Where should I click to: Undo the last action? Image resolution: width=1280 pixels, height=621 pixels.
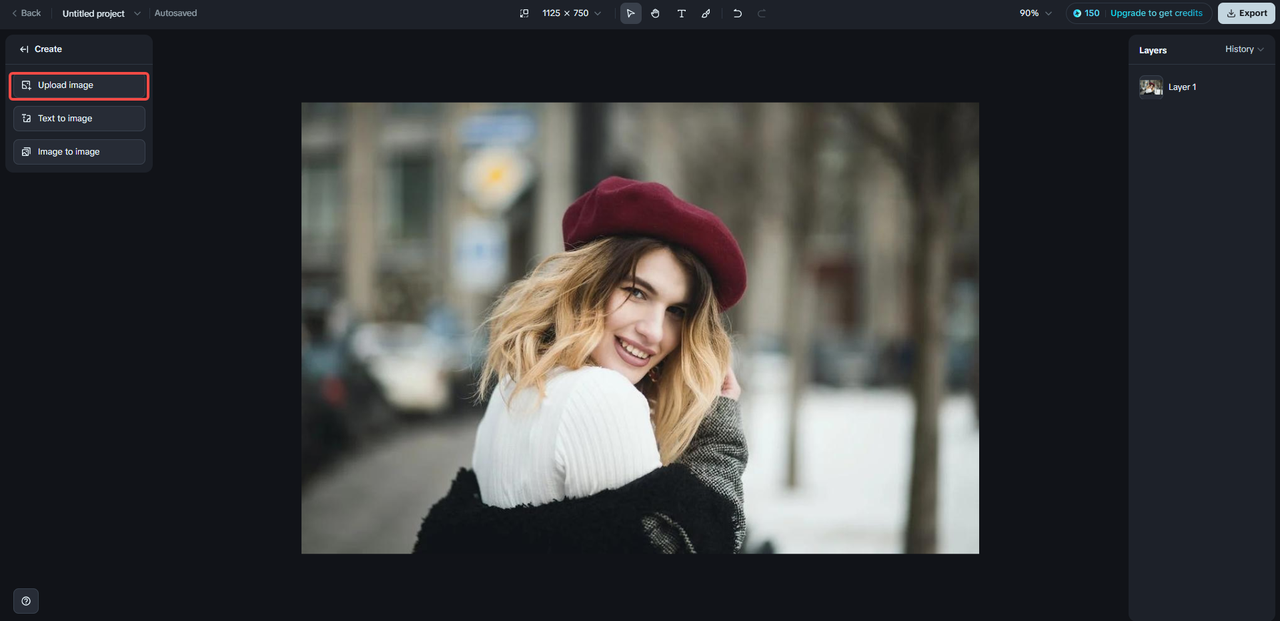click(x=737, y=13)
